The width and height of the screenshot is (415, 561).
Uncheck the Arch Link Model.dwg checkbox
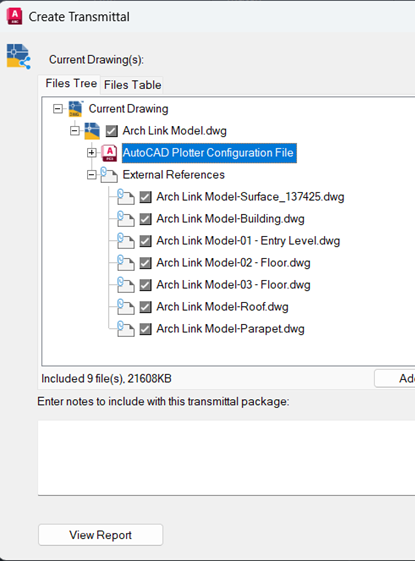point(112,131)
